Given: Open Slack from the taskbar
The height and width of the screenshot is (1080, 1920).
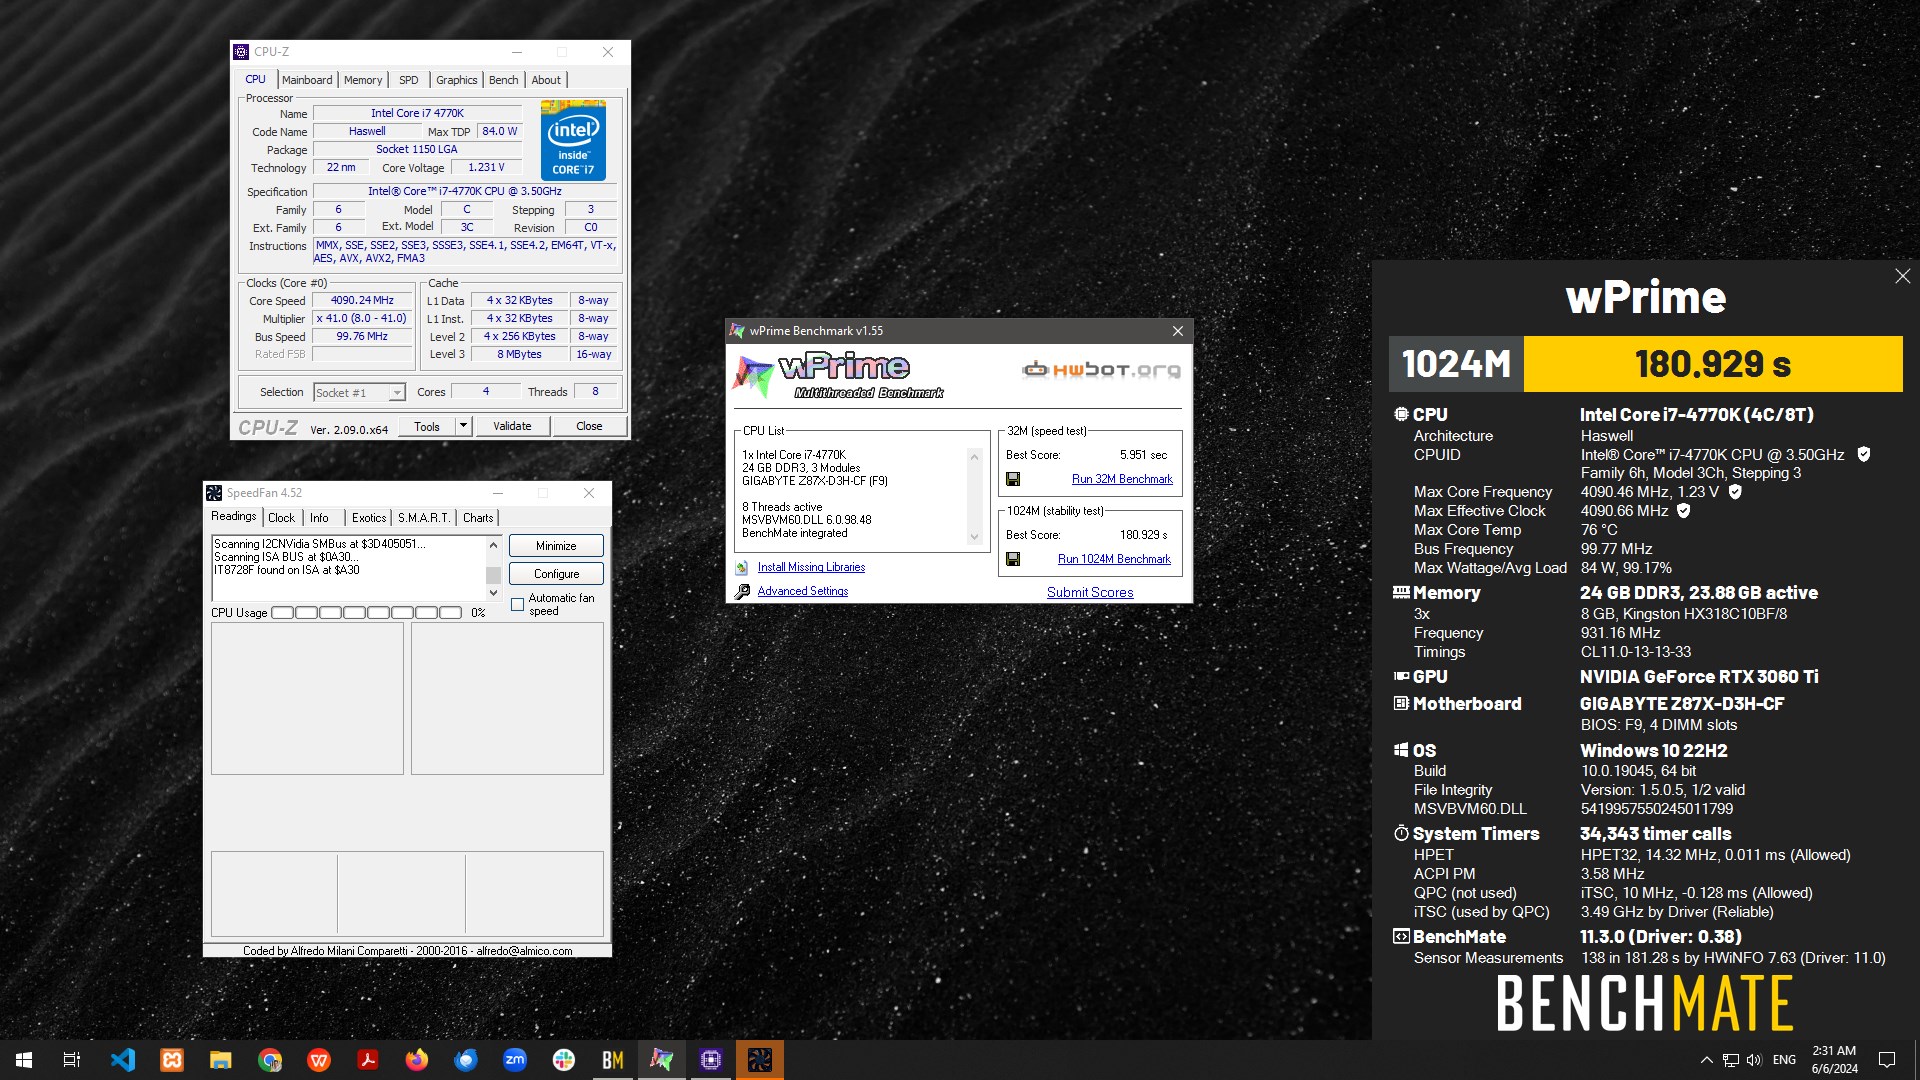Looking at the screenshot, I should 564,1060.
